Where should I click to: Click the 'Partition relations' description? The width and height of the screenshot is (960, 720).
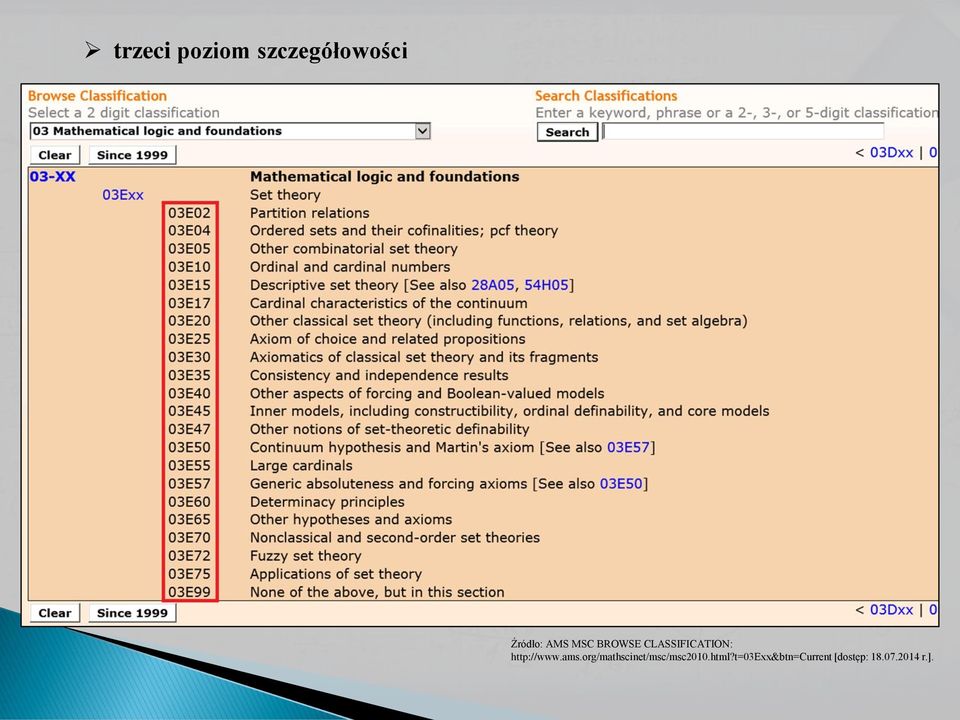pyautogui.click(x=310, y=213)
